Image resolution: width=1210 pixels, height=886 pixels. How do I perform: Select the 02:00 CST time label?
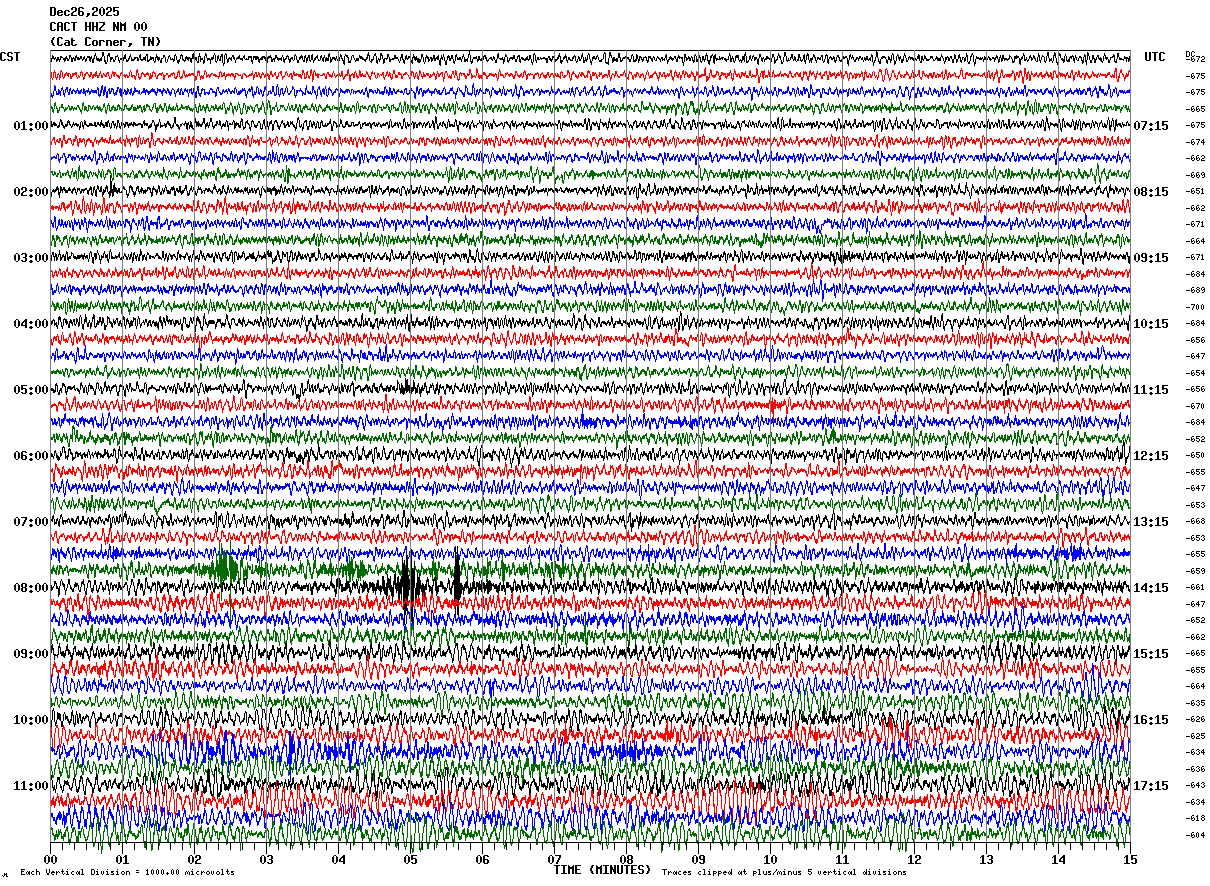coord(31,192)
